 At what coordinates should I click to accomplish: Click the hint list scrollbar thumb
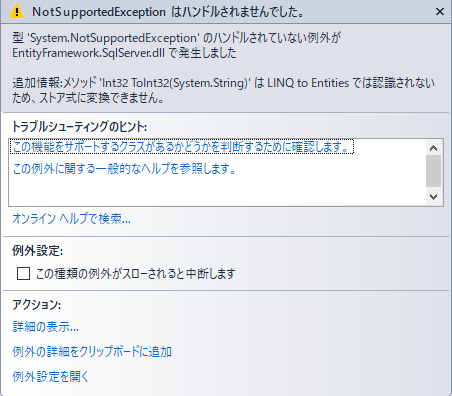433,171
